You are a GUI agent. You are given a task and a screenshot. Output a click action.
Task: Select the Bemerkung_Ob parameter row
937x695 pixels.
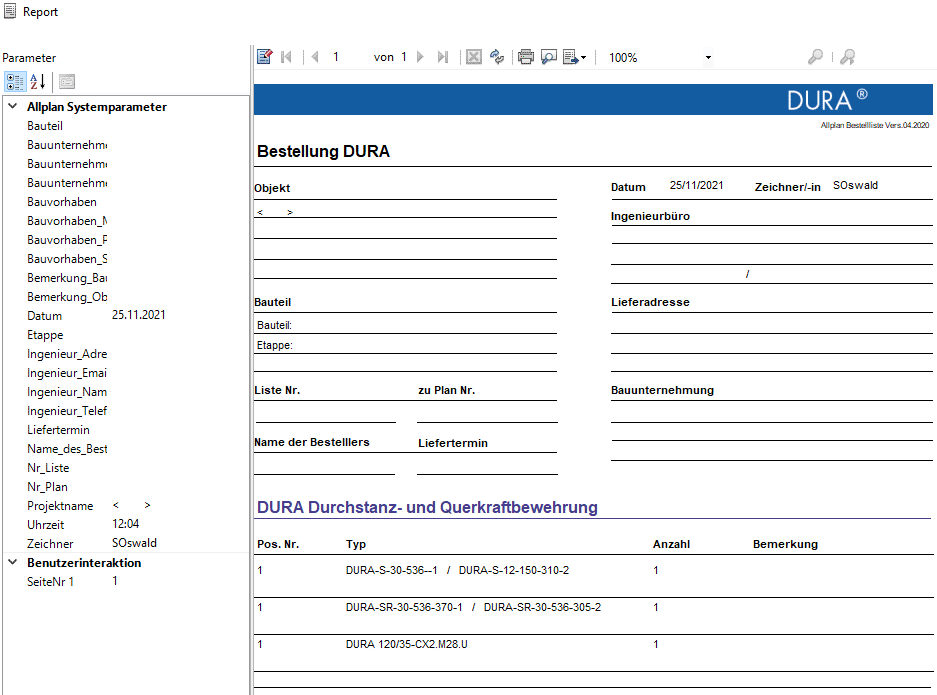point(126,296)
